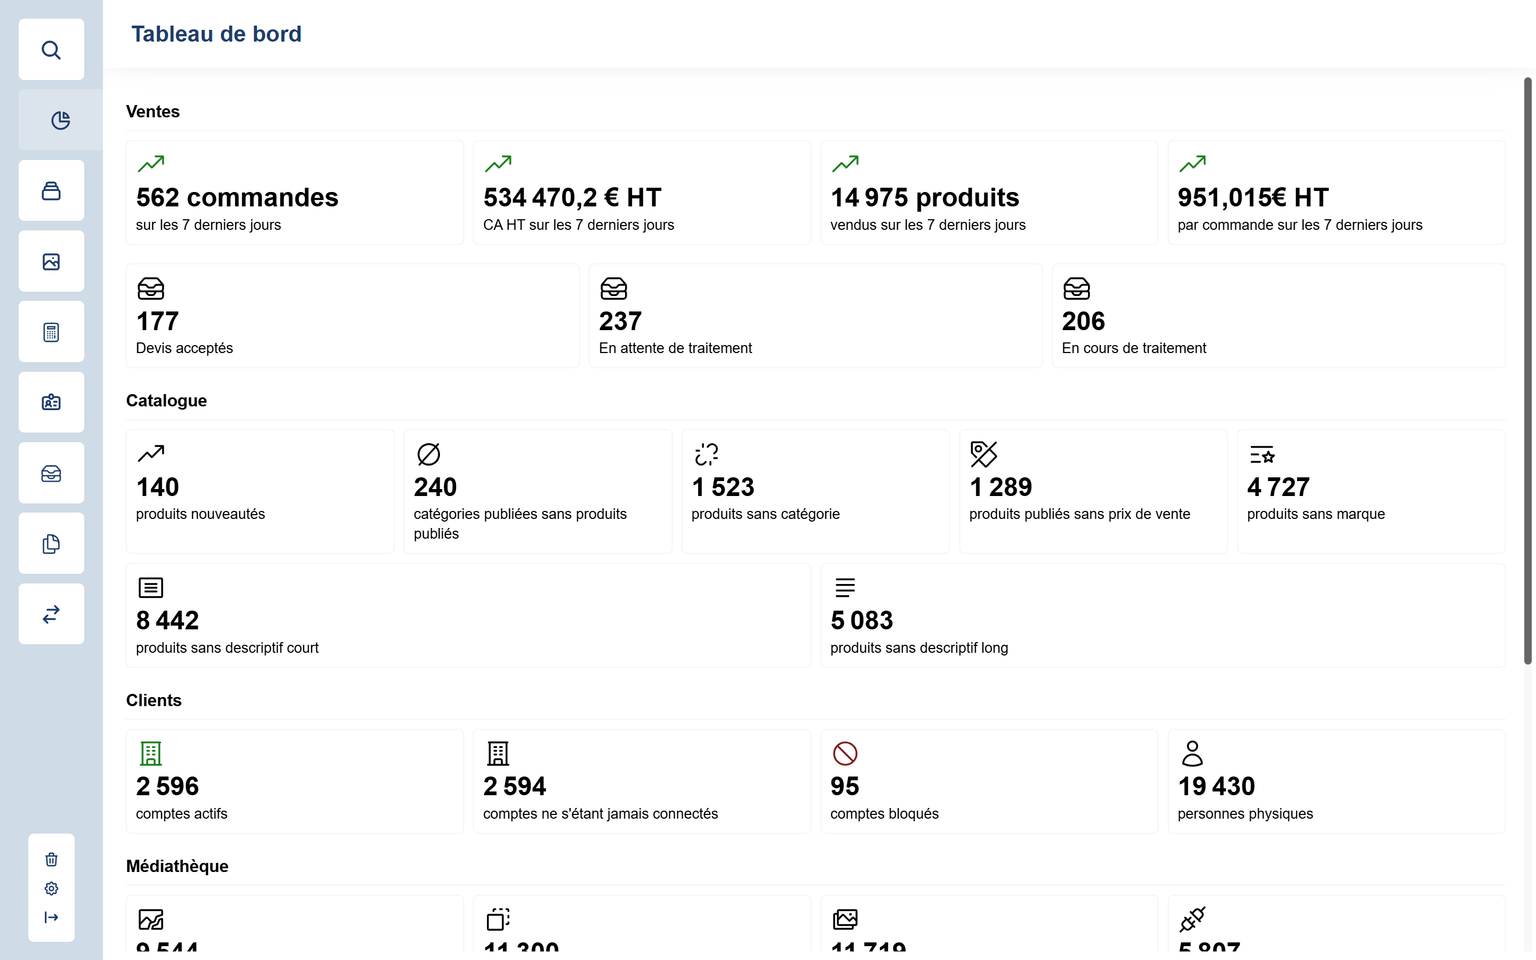Open the image media library sidebar icon
Image resolution: width=1536 pixels, height=960 pixels.
[x=51, y=262]
